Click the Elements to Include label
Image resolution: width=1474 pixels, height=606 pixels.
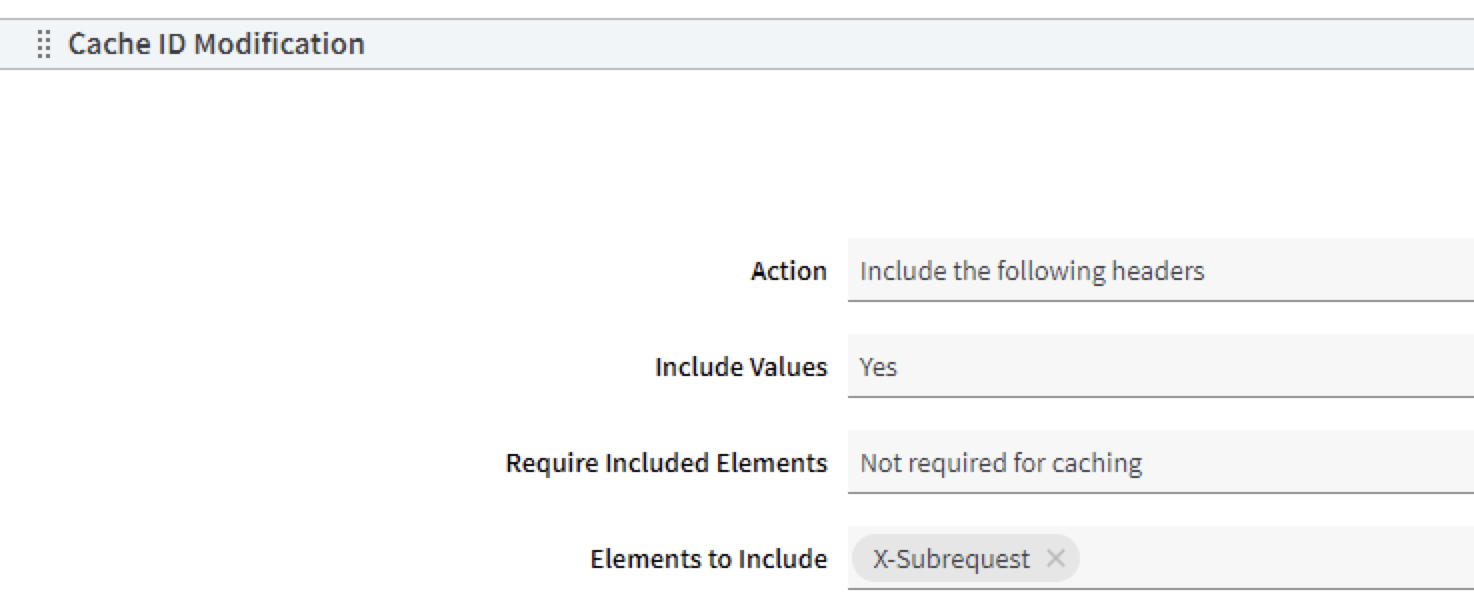pyautogui.click(x=708, y=559)
